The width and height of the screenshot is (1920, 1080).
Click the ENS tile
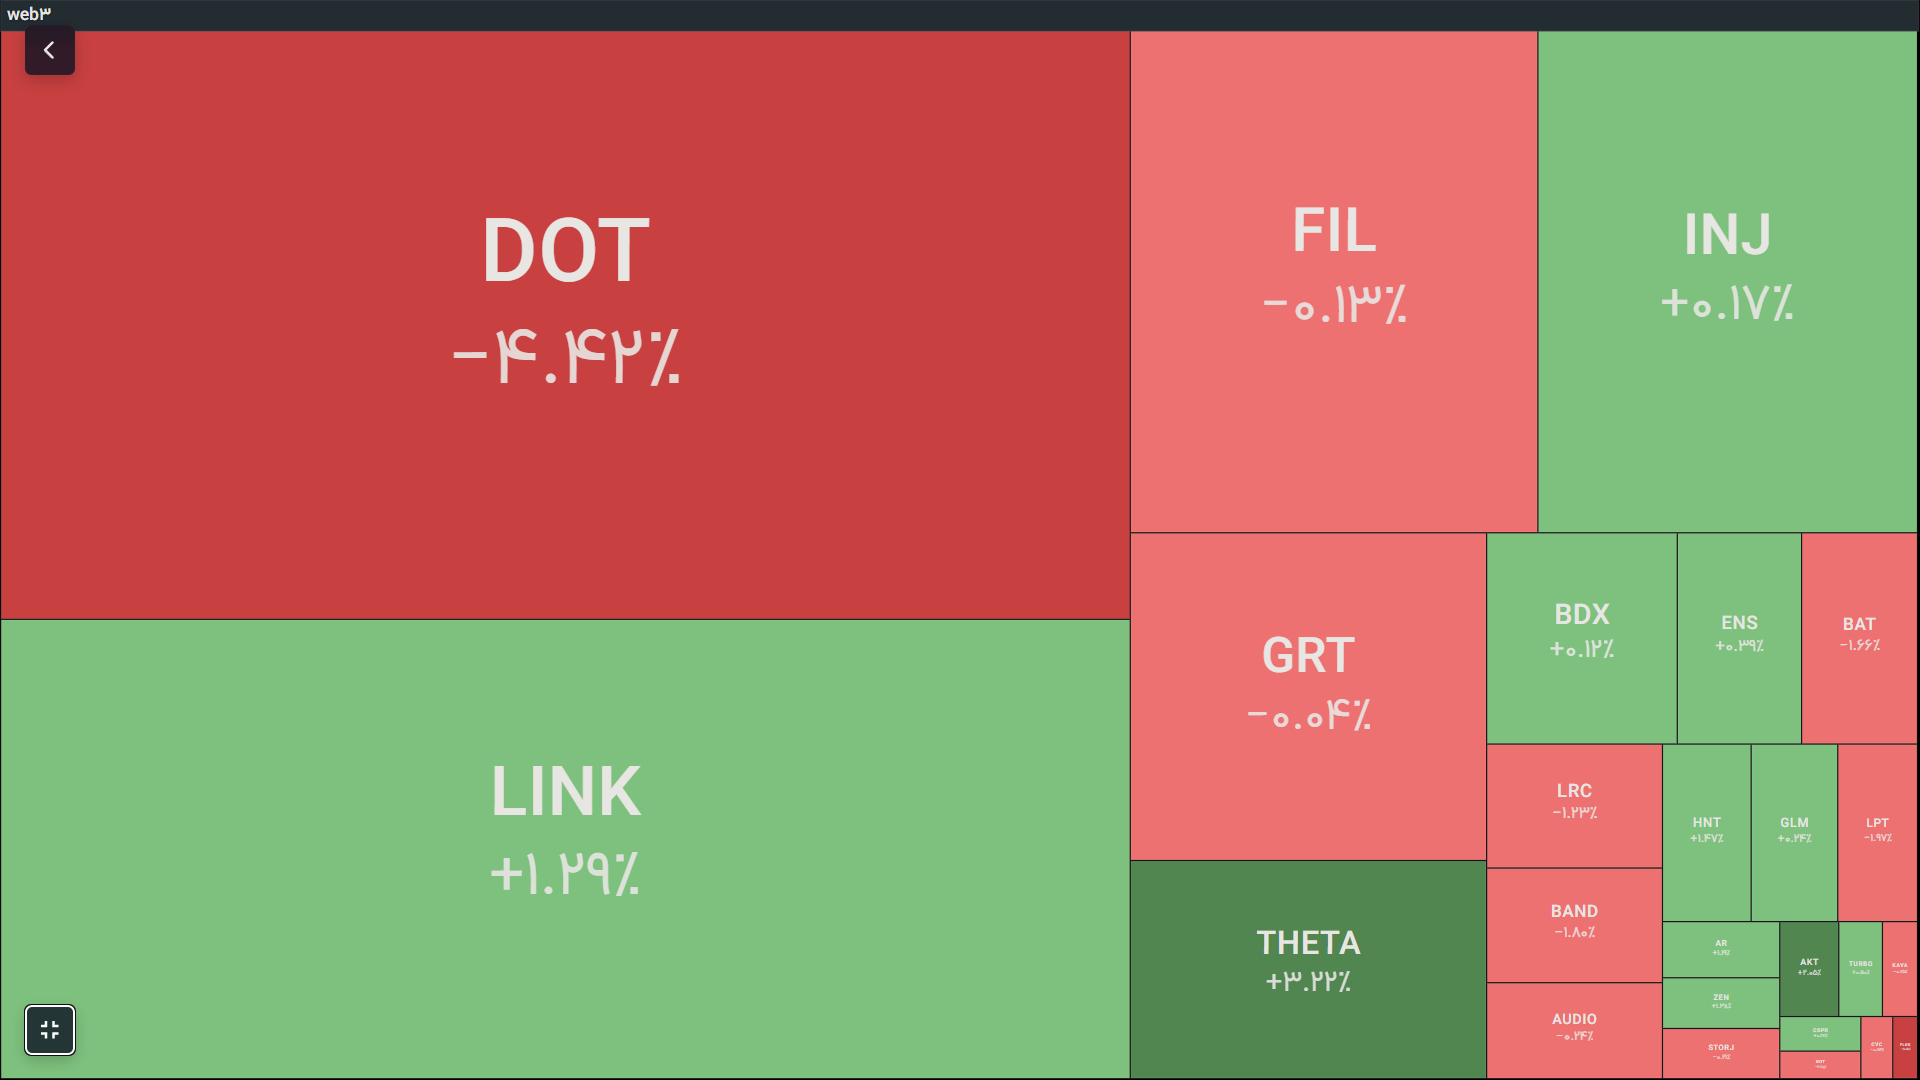[1739, 639]
